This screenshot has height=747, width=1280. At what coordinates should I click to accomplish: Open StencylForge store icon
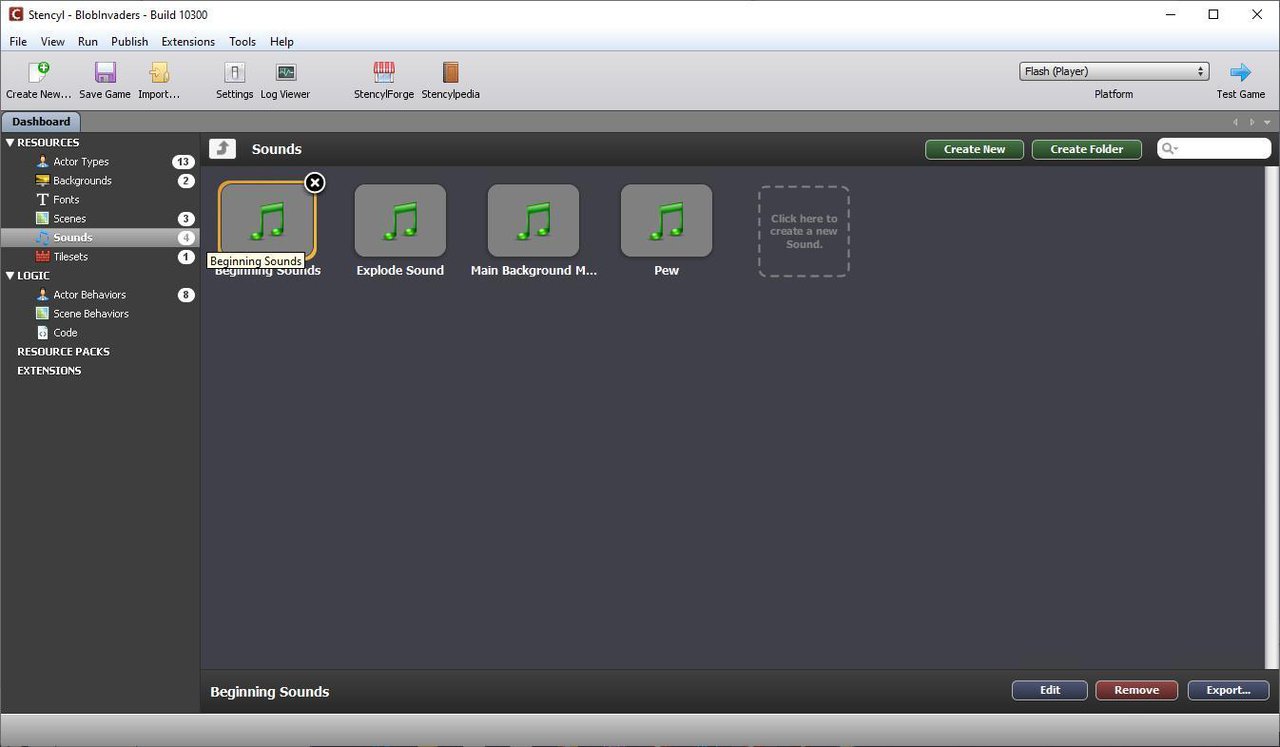pyautogui.click(x=384, y=72)
